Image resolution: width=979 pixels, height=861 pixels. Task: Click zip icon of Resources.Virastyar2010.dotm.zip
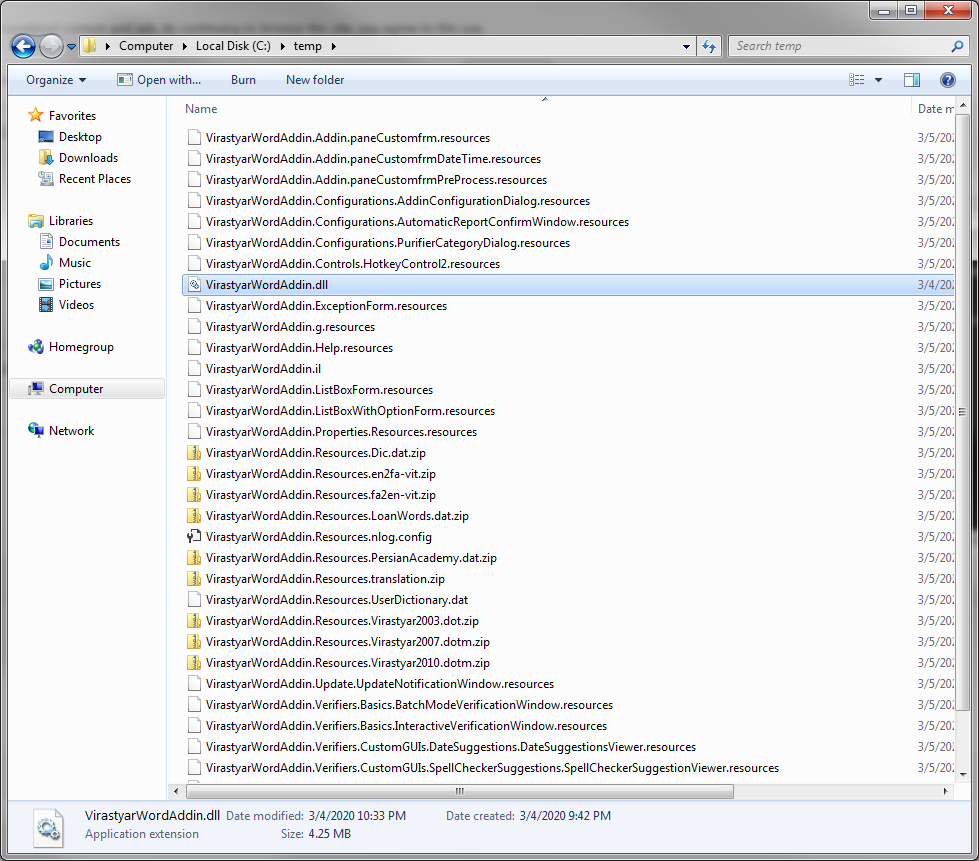tap(194, 662)
